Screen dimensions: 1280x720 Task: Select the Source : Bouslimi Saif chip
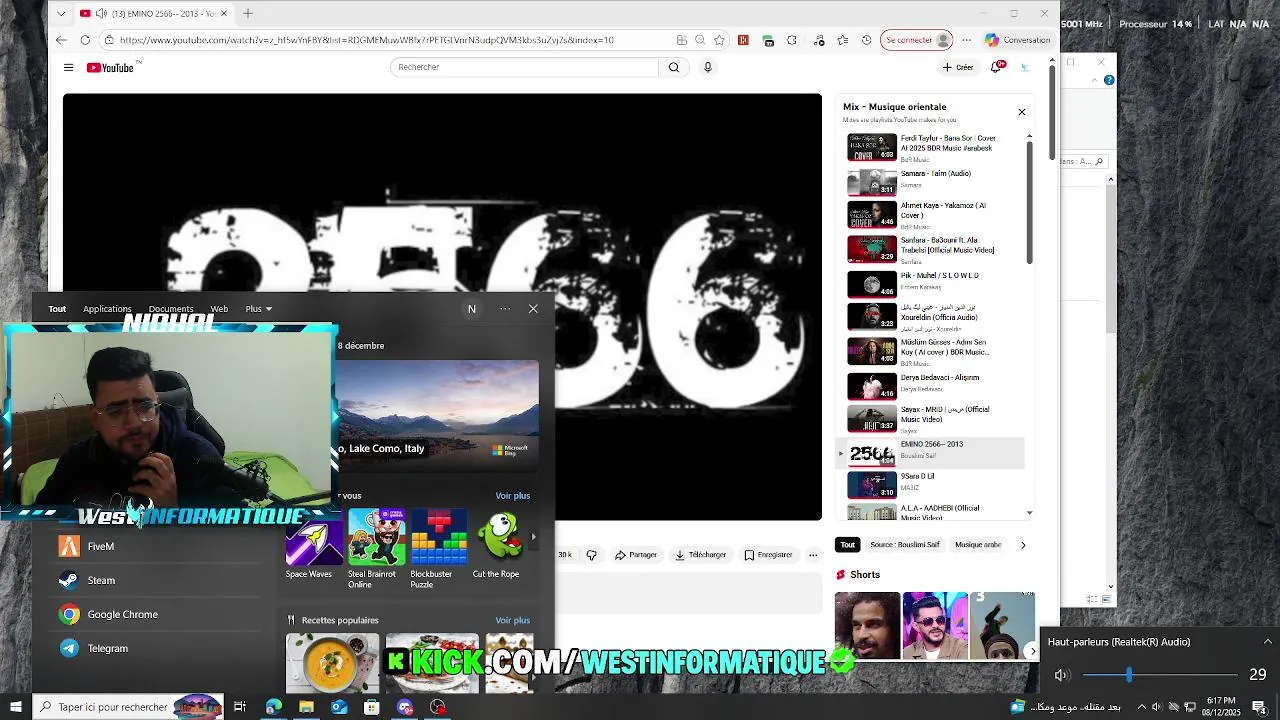pyautogui.click(x=904, y=545)
